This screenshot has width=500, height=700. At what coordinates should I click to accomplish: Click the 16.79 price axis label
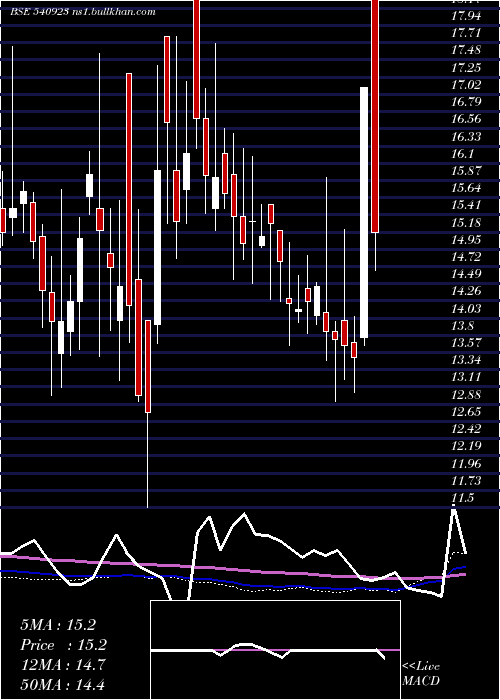click(466, 102)
